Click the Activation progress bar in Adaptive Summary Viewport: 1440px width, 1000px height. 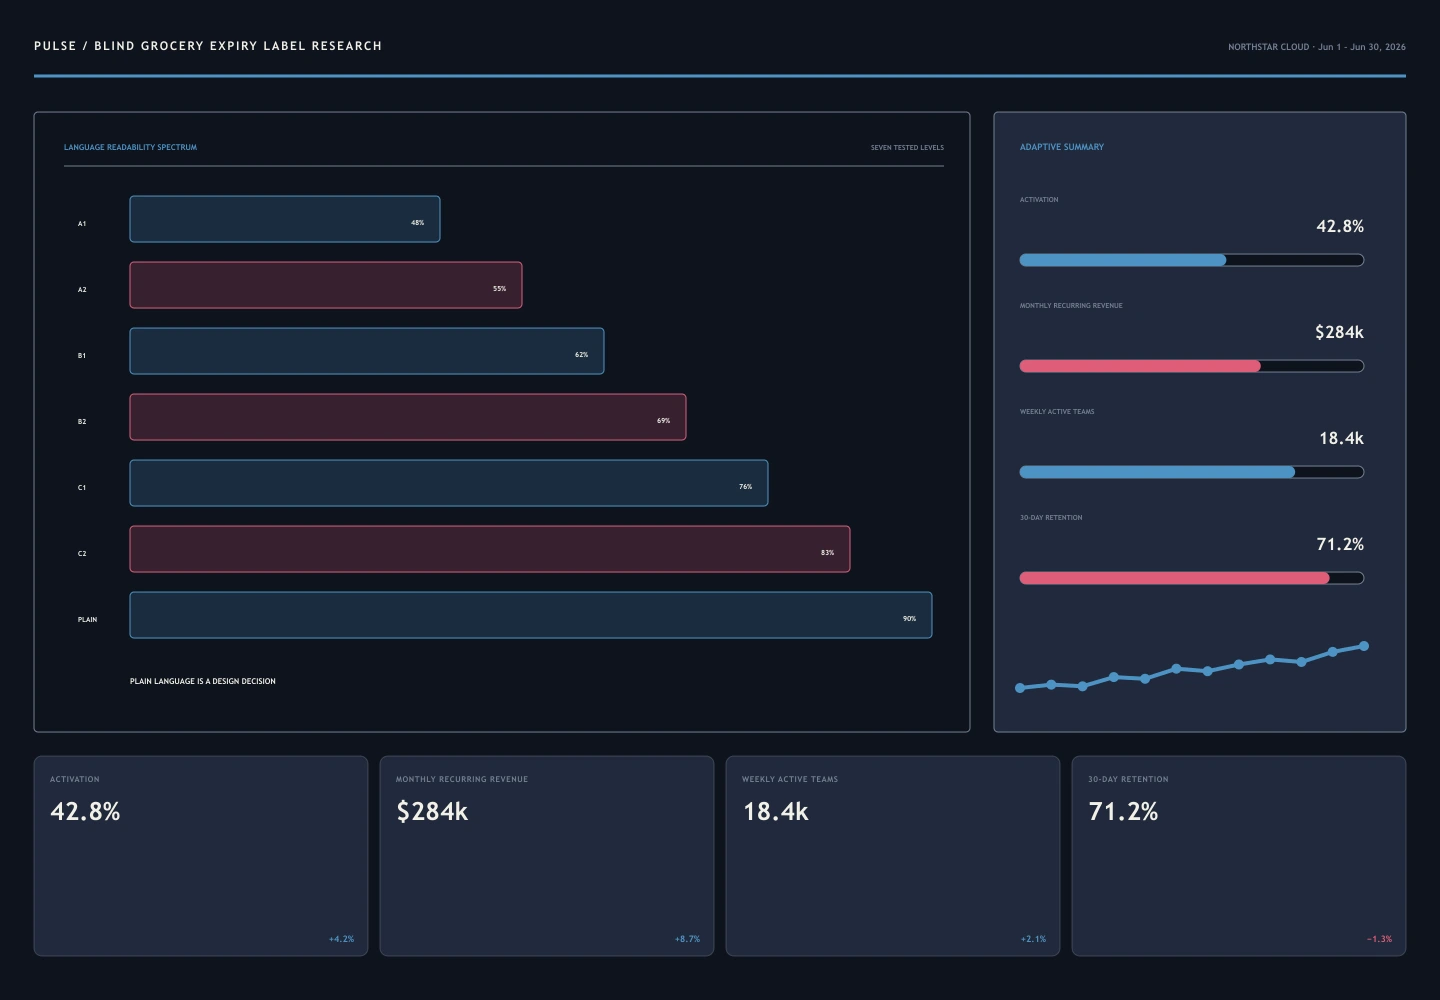[x=1192, y=260]
